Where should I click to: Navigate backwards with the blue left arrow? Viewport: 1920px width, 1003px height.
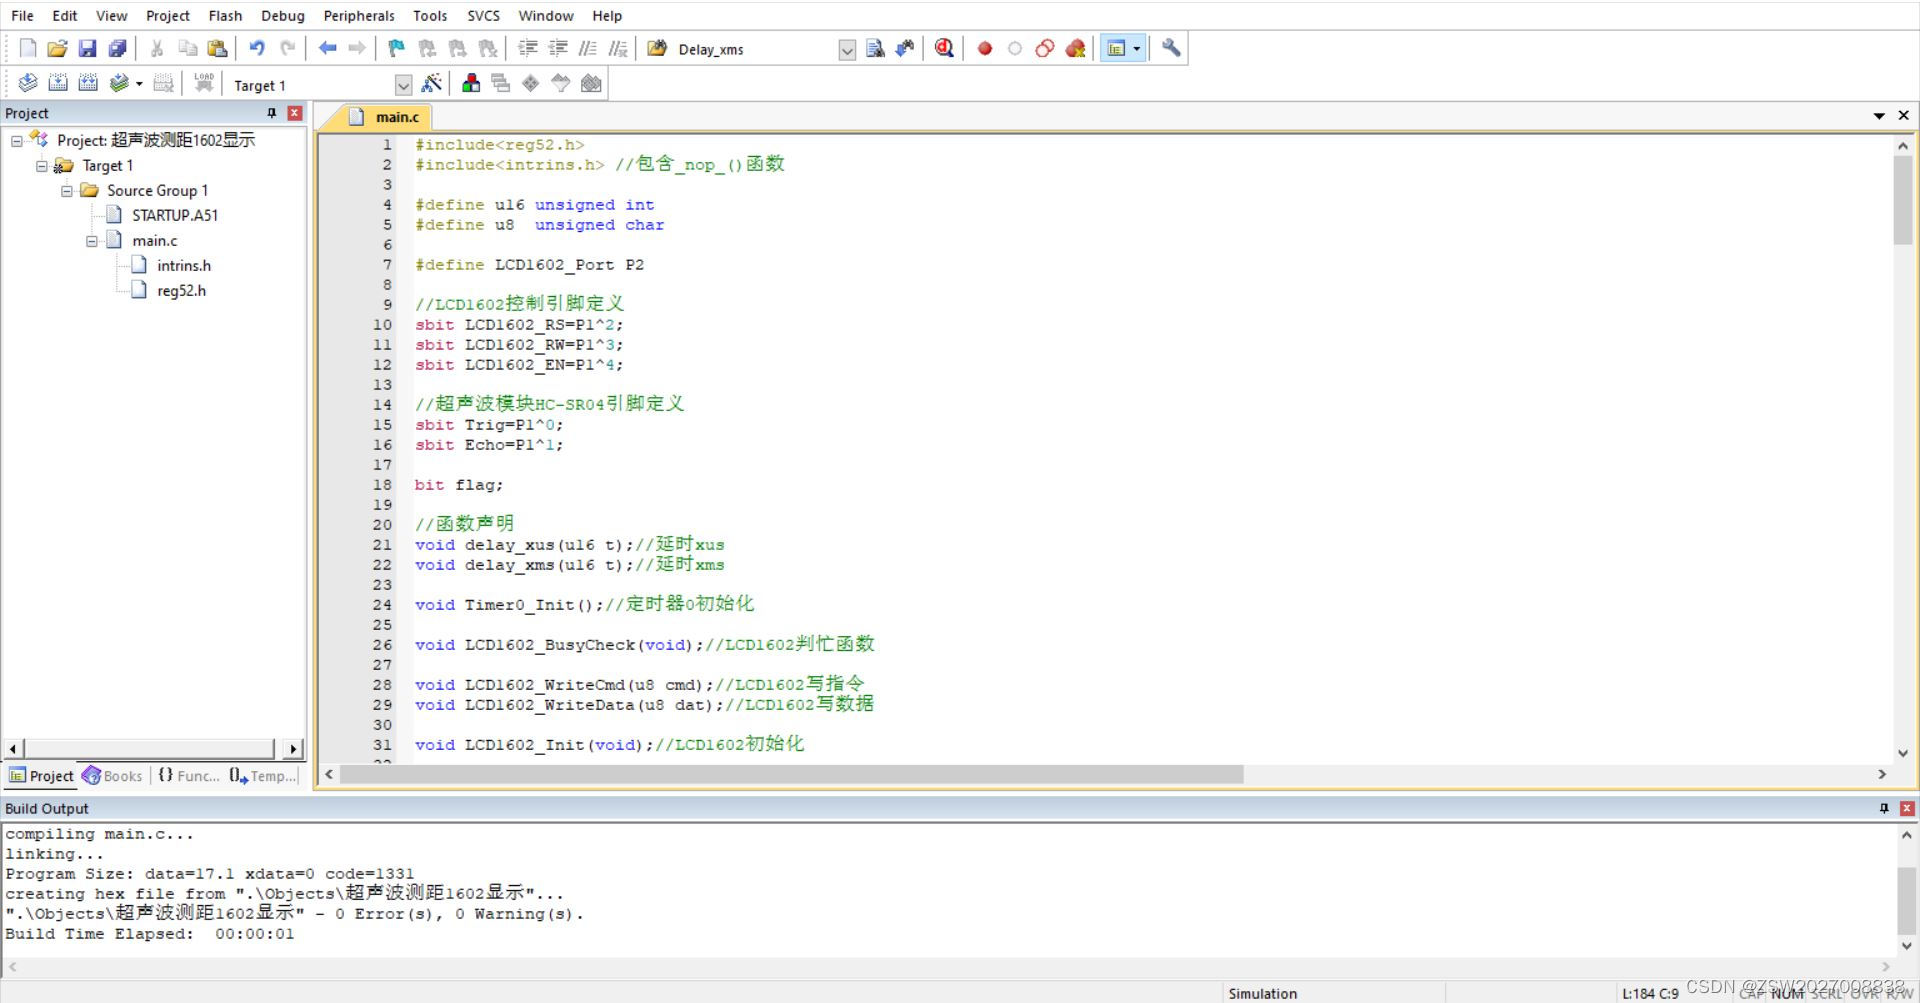327,48
